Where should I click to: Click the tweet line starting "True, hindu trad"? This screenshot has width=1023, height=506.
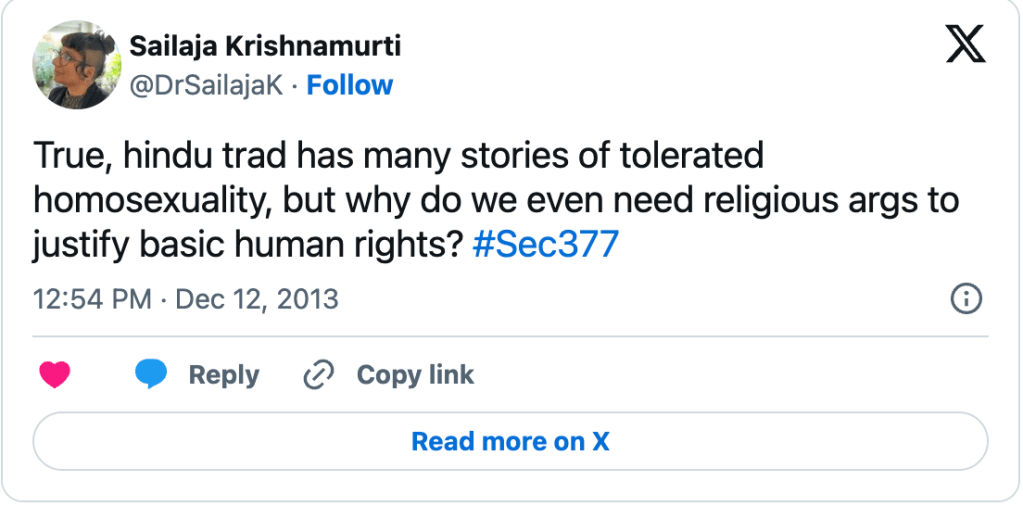[x=397, y=156]
